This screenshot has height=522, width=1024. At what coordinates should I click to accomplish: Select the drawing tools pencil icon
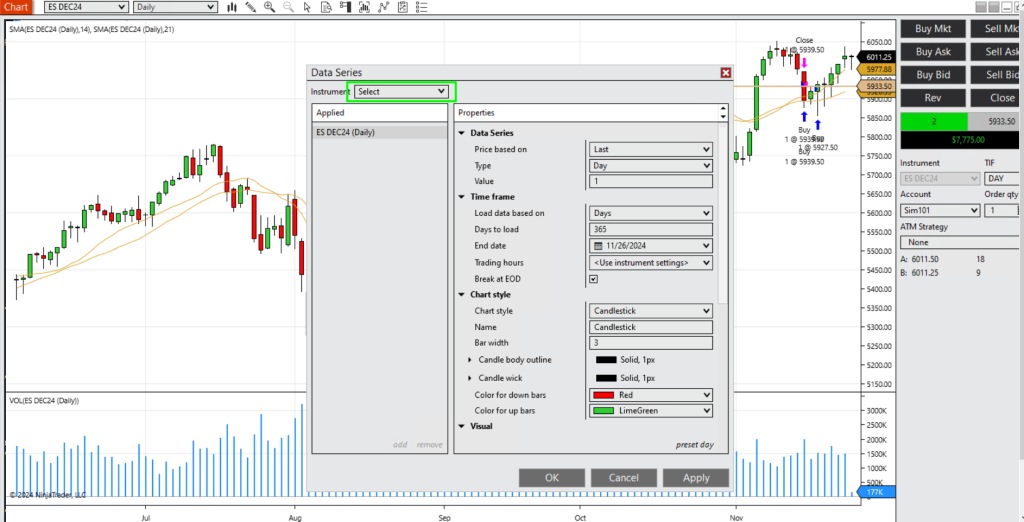250,7
